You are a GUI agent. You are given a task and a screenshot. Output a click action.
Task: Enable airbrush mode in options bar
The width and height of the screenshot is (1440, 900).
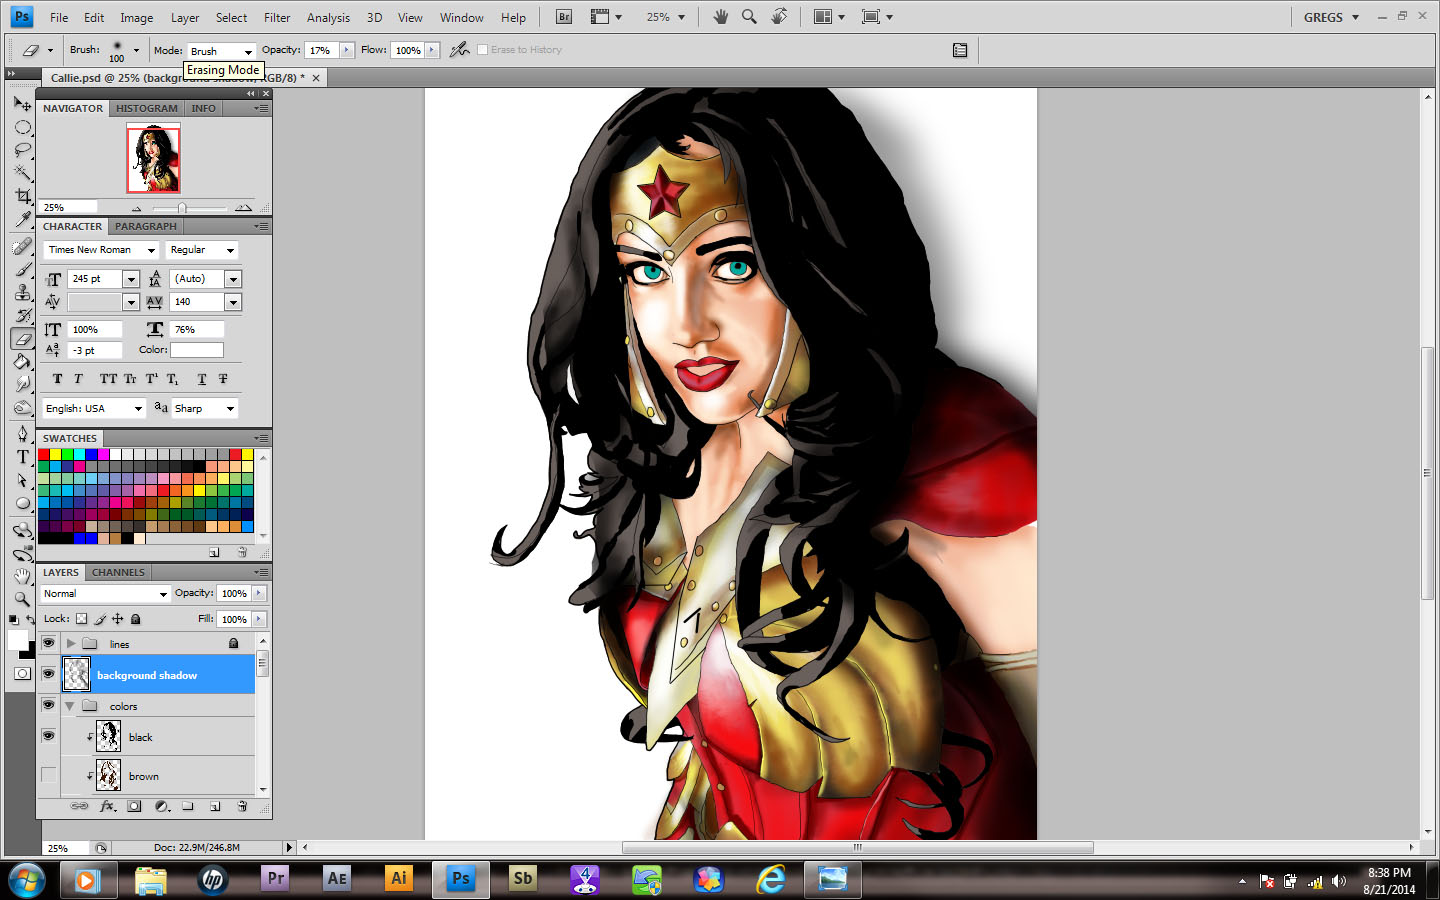459,50
